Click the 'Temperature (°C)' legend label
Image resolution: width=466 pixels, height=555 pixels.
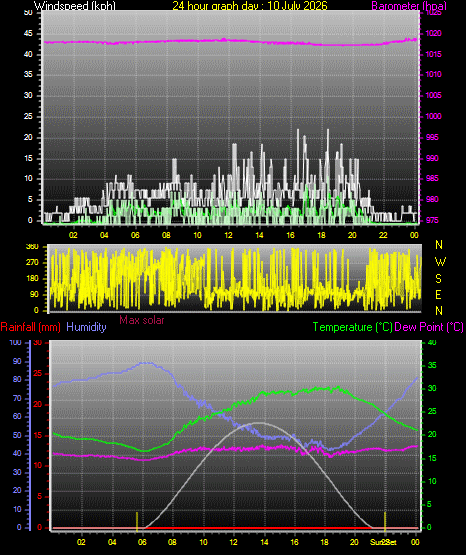click(353, 327)
